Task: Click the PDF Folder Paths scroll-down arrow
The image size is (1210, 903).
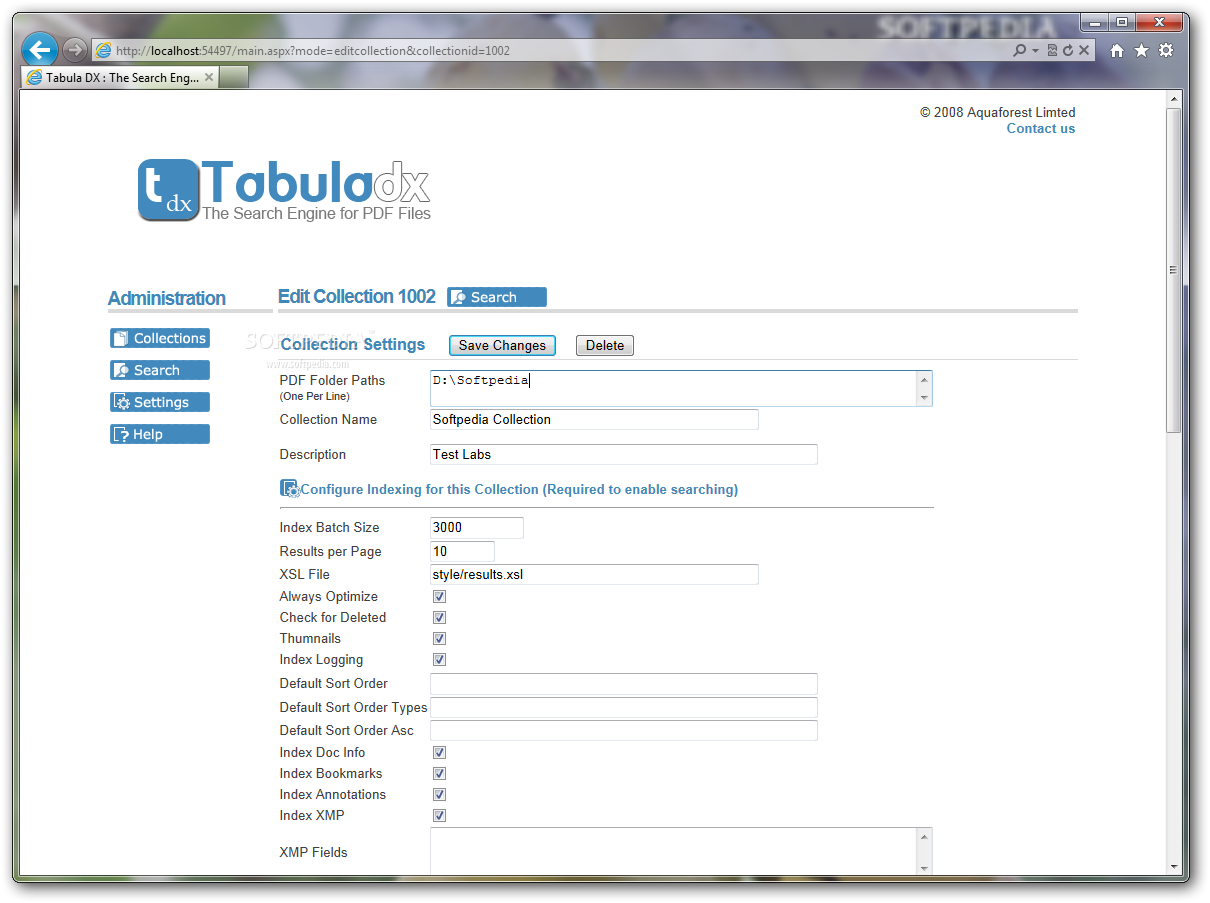Action: 924,397
